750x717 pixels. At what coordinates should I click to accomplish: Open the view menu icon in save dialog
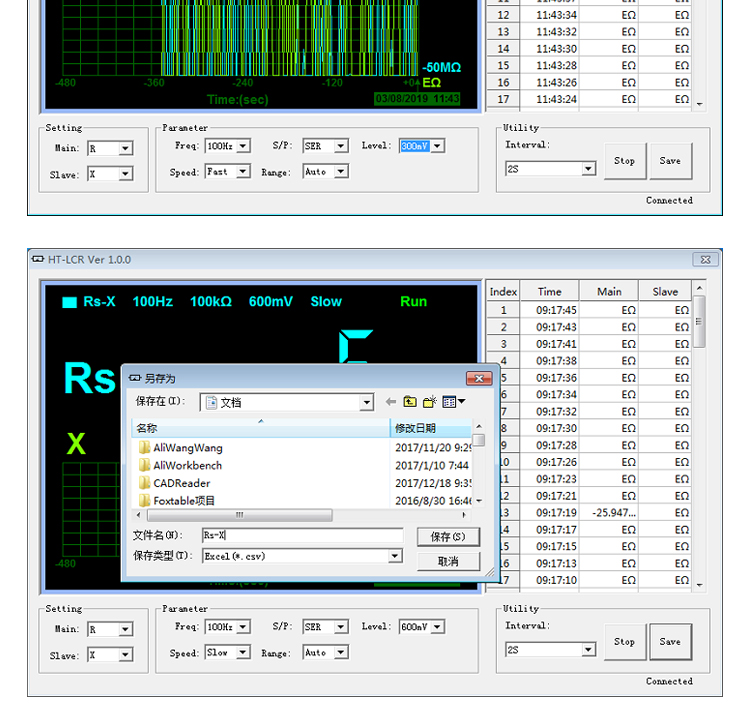point(453,402)
